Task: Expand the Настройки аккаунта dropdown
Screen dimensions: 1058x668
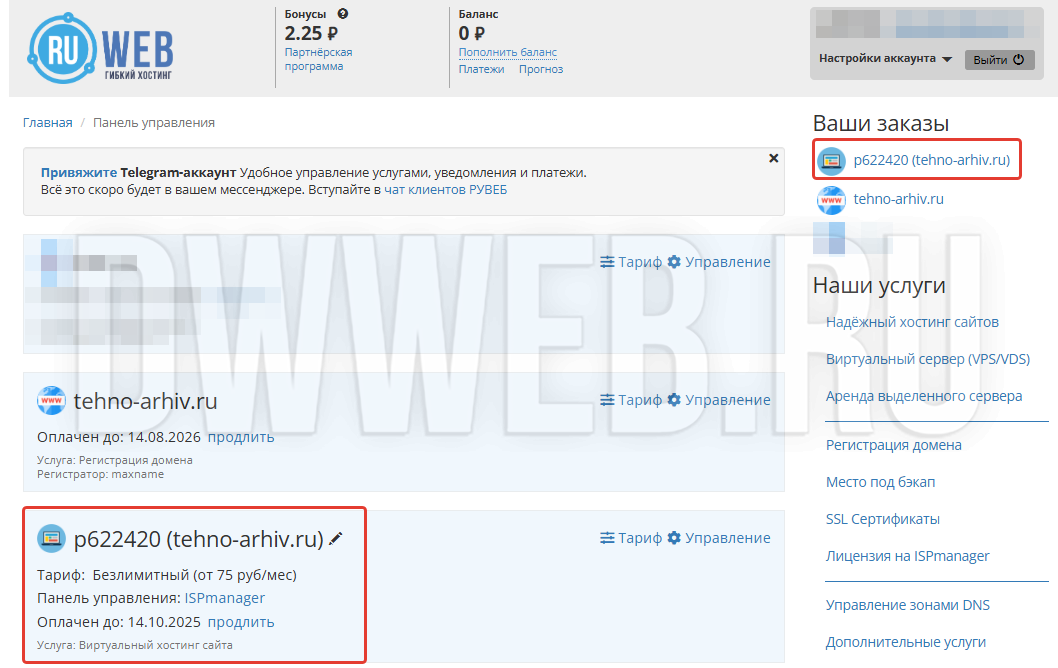Action: 885,59
